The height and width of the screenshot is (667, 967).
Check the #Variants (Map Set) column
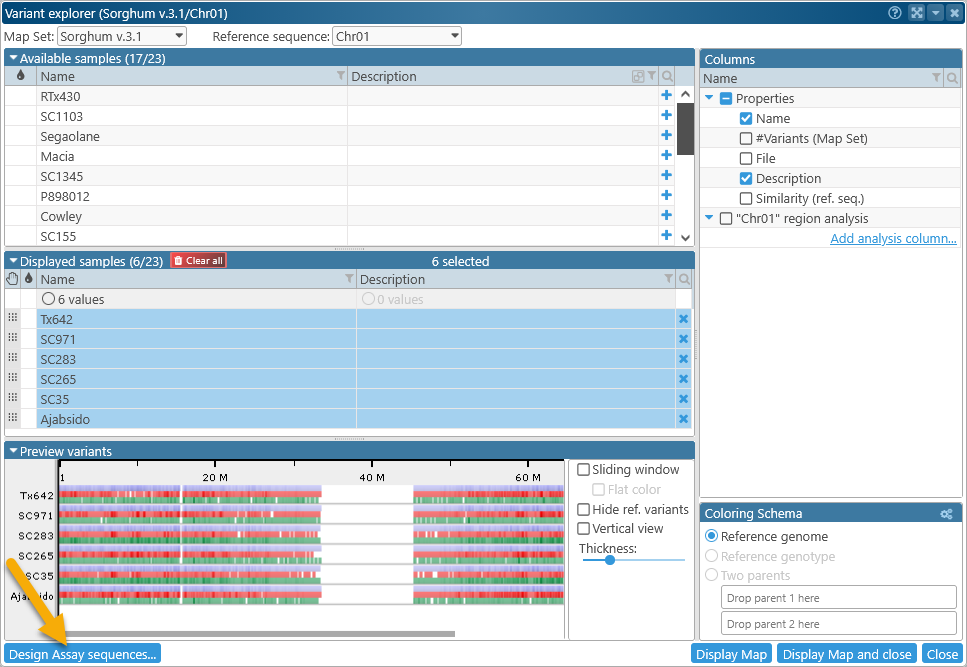746,138
